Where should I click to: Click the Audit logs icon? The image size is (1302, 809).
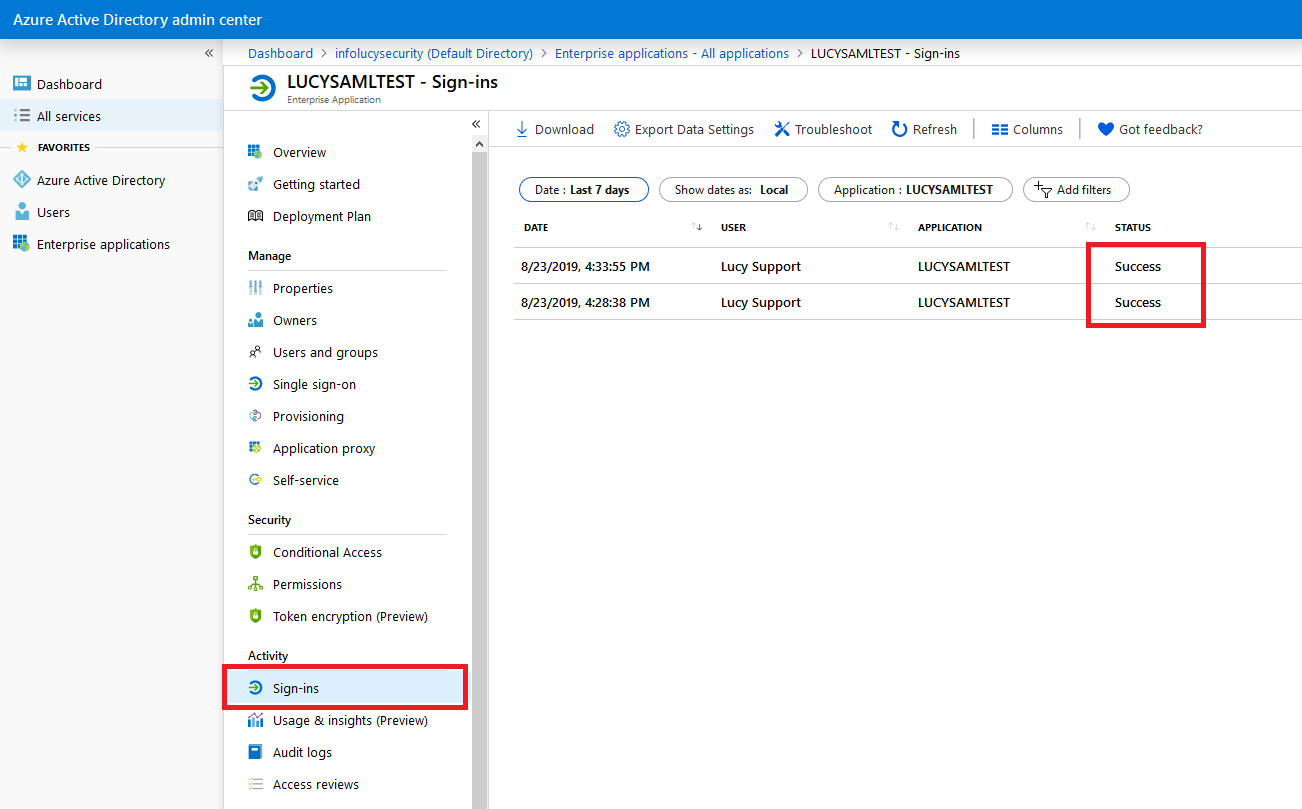coord(255,752)
